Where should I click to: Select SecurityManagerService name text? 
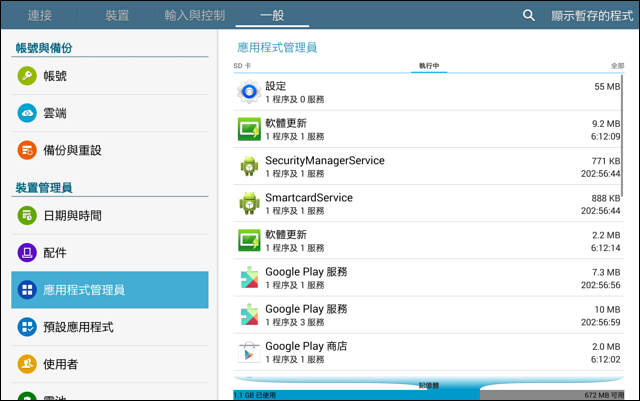[325, 160]
